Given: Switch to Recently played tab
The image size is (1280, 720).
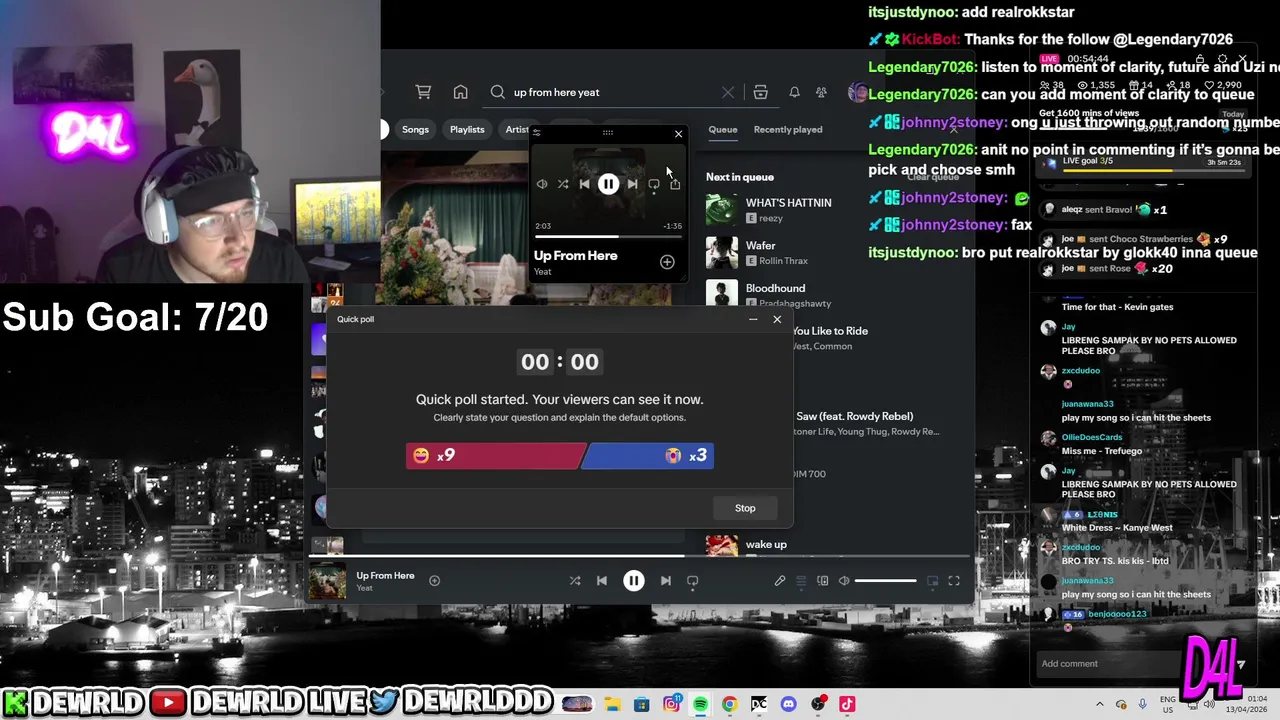Looking at the screenshot, I should tap(788, 129).
